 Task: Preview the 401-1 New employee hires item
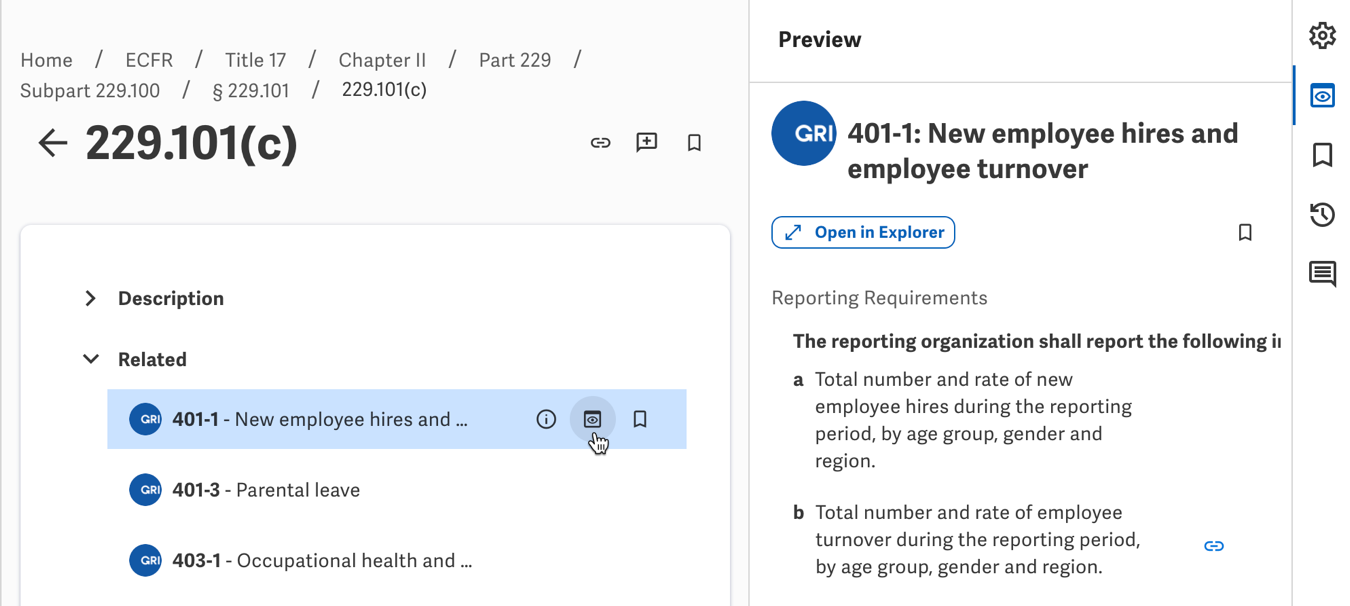(x=593, y=419)
